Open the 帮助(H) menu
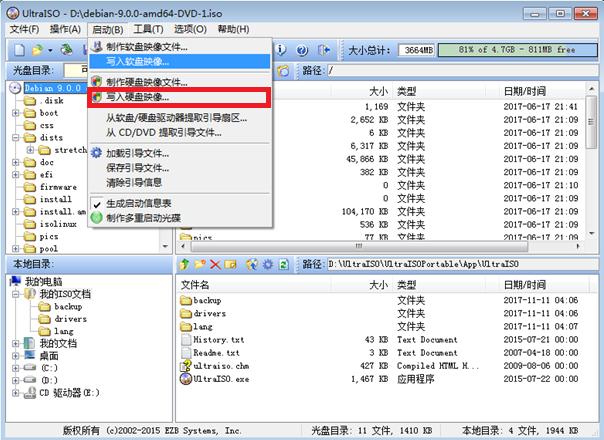 (x=233, y=29)
